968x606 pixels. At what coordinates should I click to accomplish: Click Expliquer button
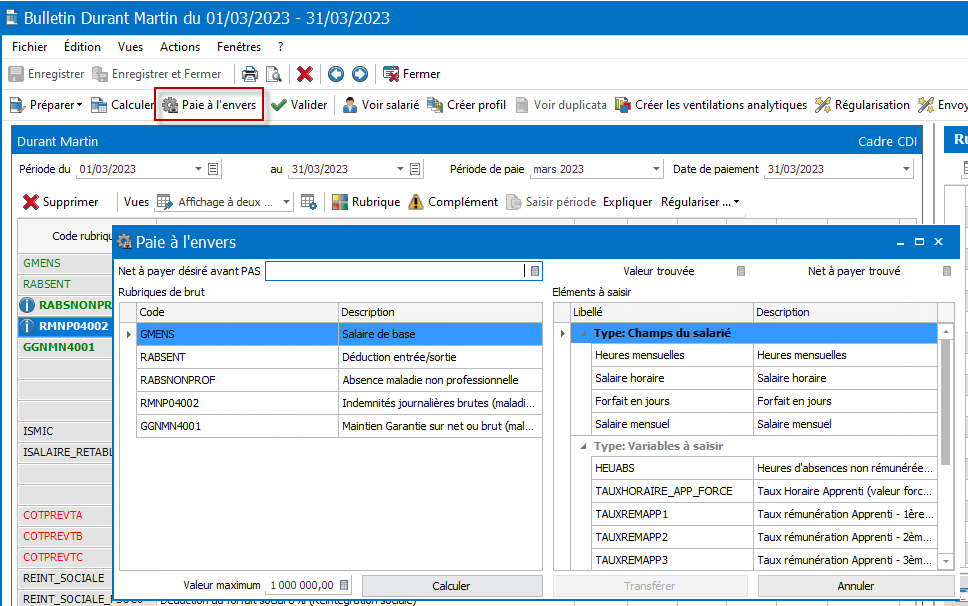coord(627,202)
